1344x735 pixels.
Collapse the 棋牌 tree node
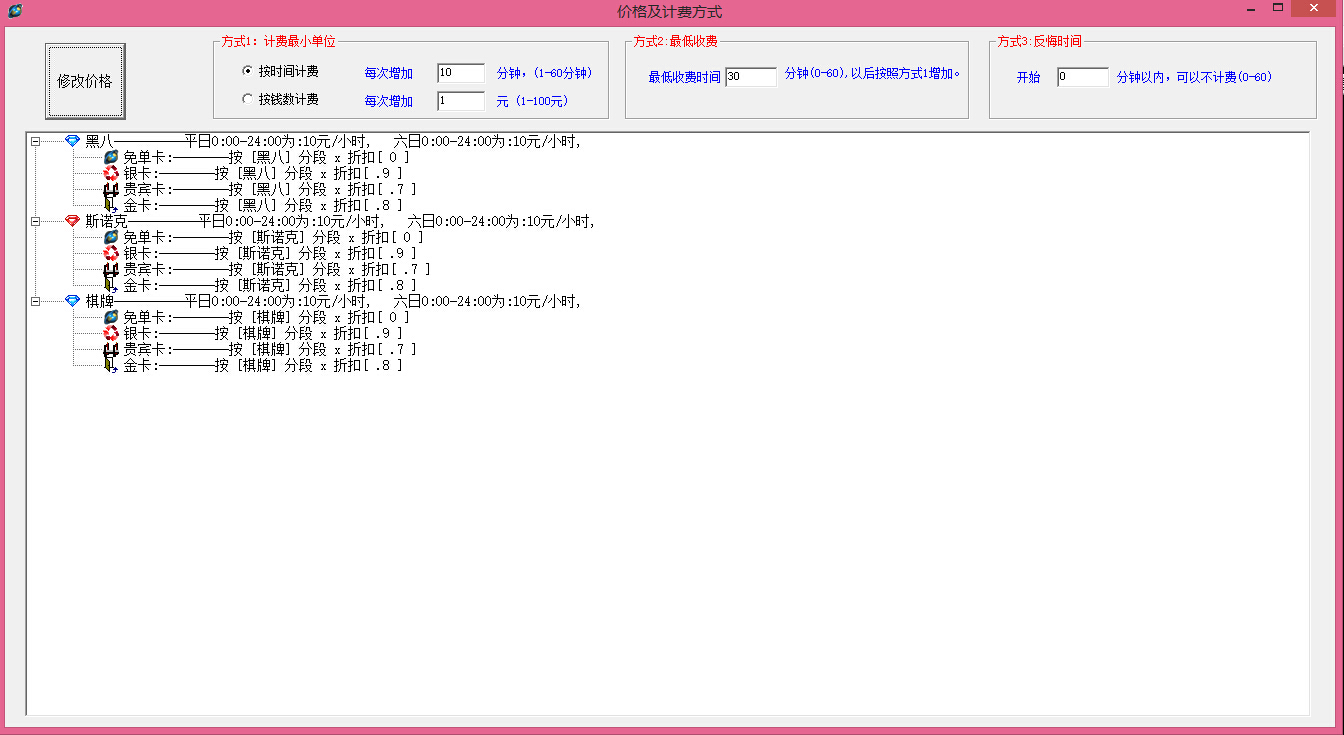tap(35, 302)
